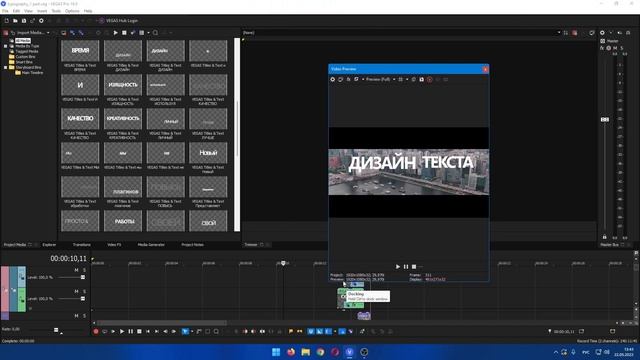This screenshot has height=360, width=640.
Task: Open the Options menu
Action: coord(72,11)
